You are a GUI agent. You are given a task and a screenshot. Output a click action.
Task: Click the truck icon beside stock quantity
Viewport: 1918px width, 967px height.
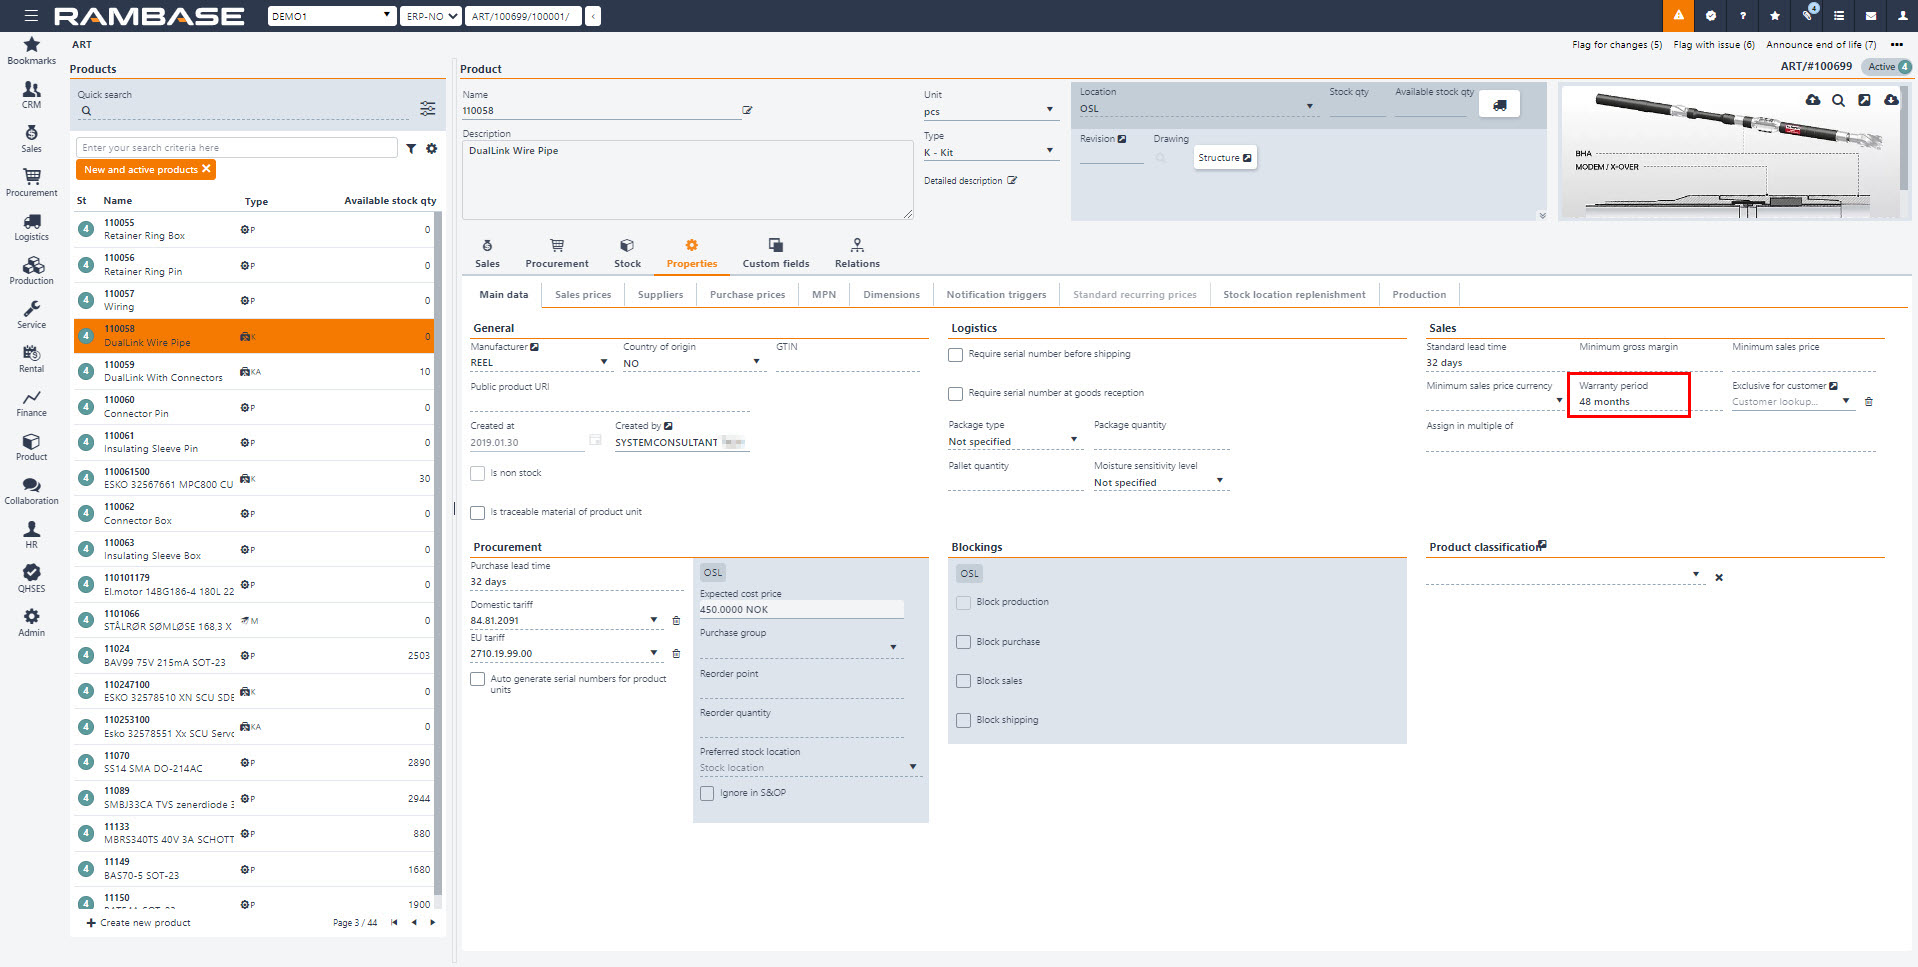pyautogui.click(x=1499, y=105)
